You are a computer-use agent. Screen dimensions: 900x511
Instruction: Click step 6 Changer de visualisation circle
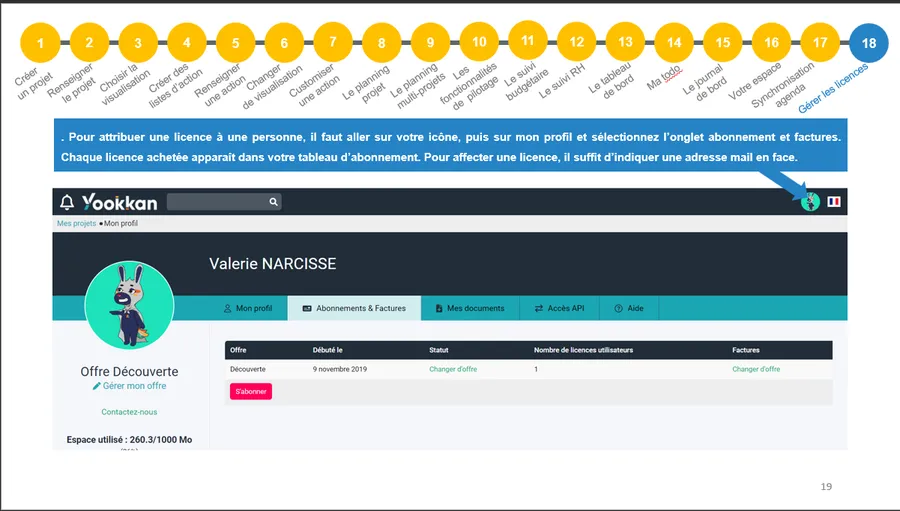click(x=284, y=43)
